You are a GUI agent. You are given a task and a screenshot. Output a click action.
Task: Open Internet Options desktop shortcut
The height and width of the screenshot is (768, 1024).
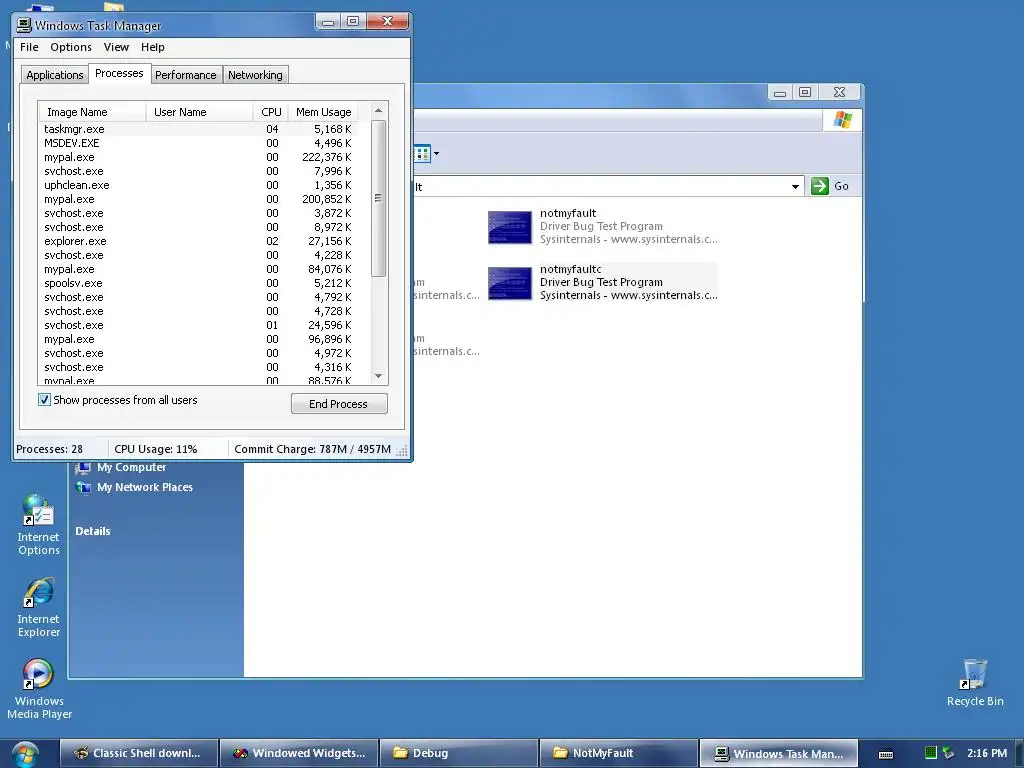pos(38,526)
